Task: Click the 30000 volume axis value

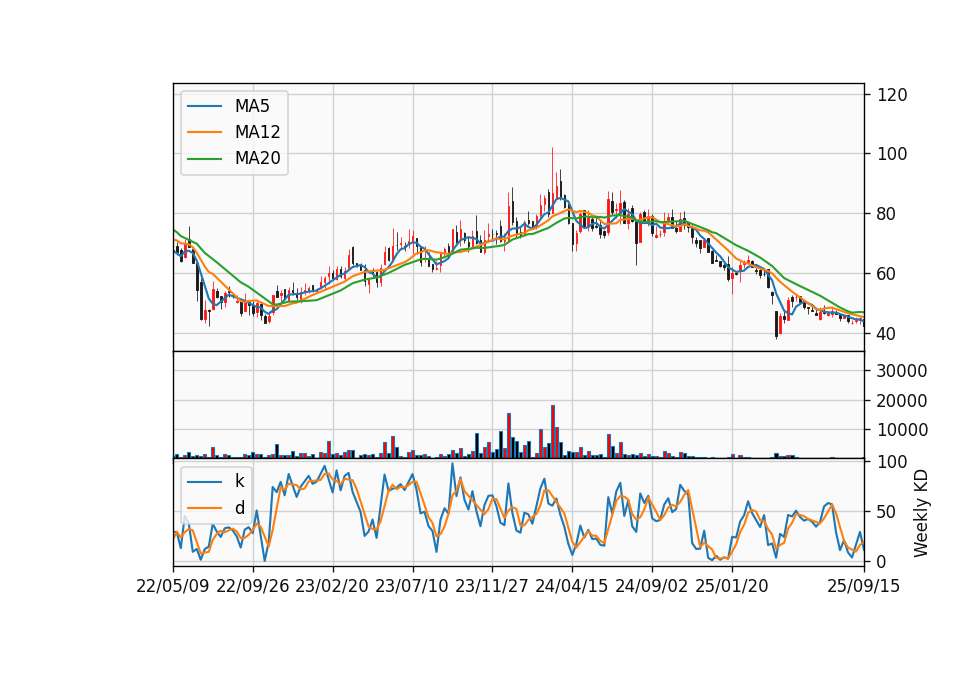Action: [x=902, y=371]
